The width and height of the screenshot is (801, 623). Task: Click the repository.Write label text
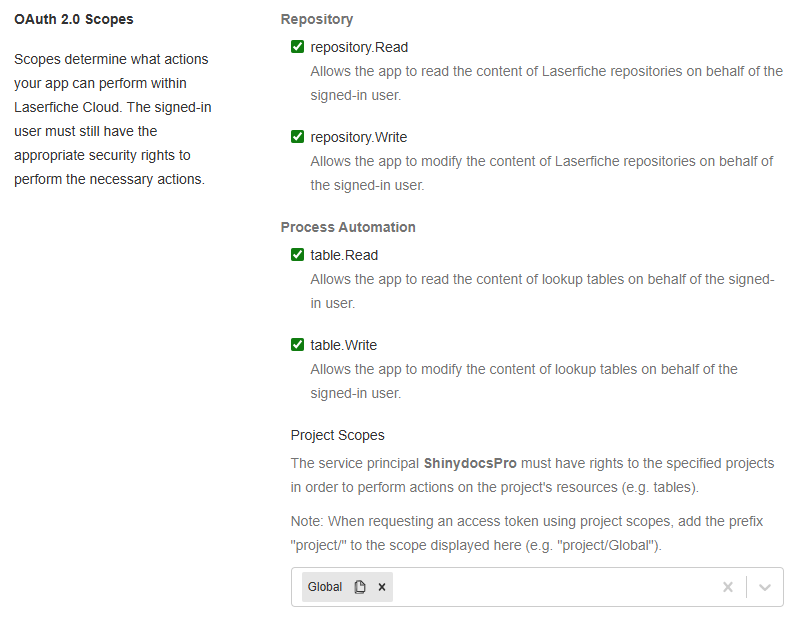point(359,137)
